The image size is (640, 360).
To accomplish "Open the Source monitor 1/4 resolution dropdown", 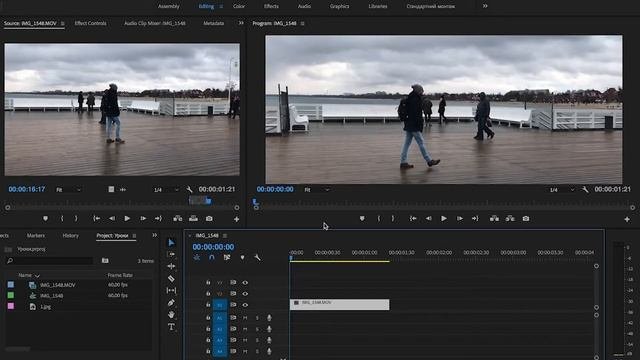I will tap(166, 190).
